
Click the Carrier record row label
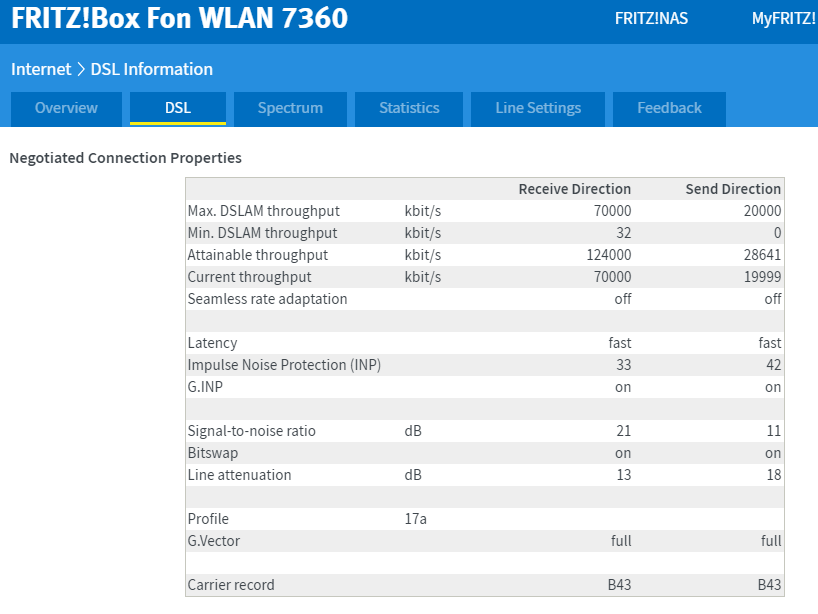point(231,585)
